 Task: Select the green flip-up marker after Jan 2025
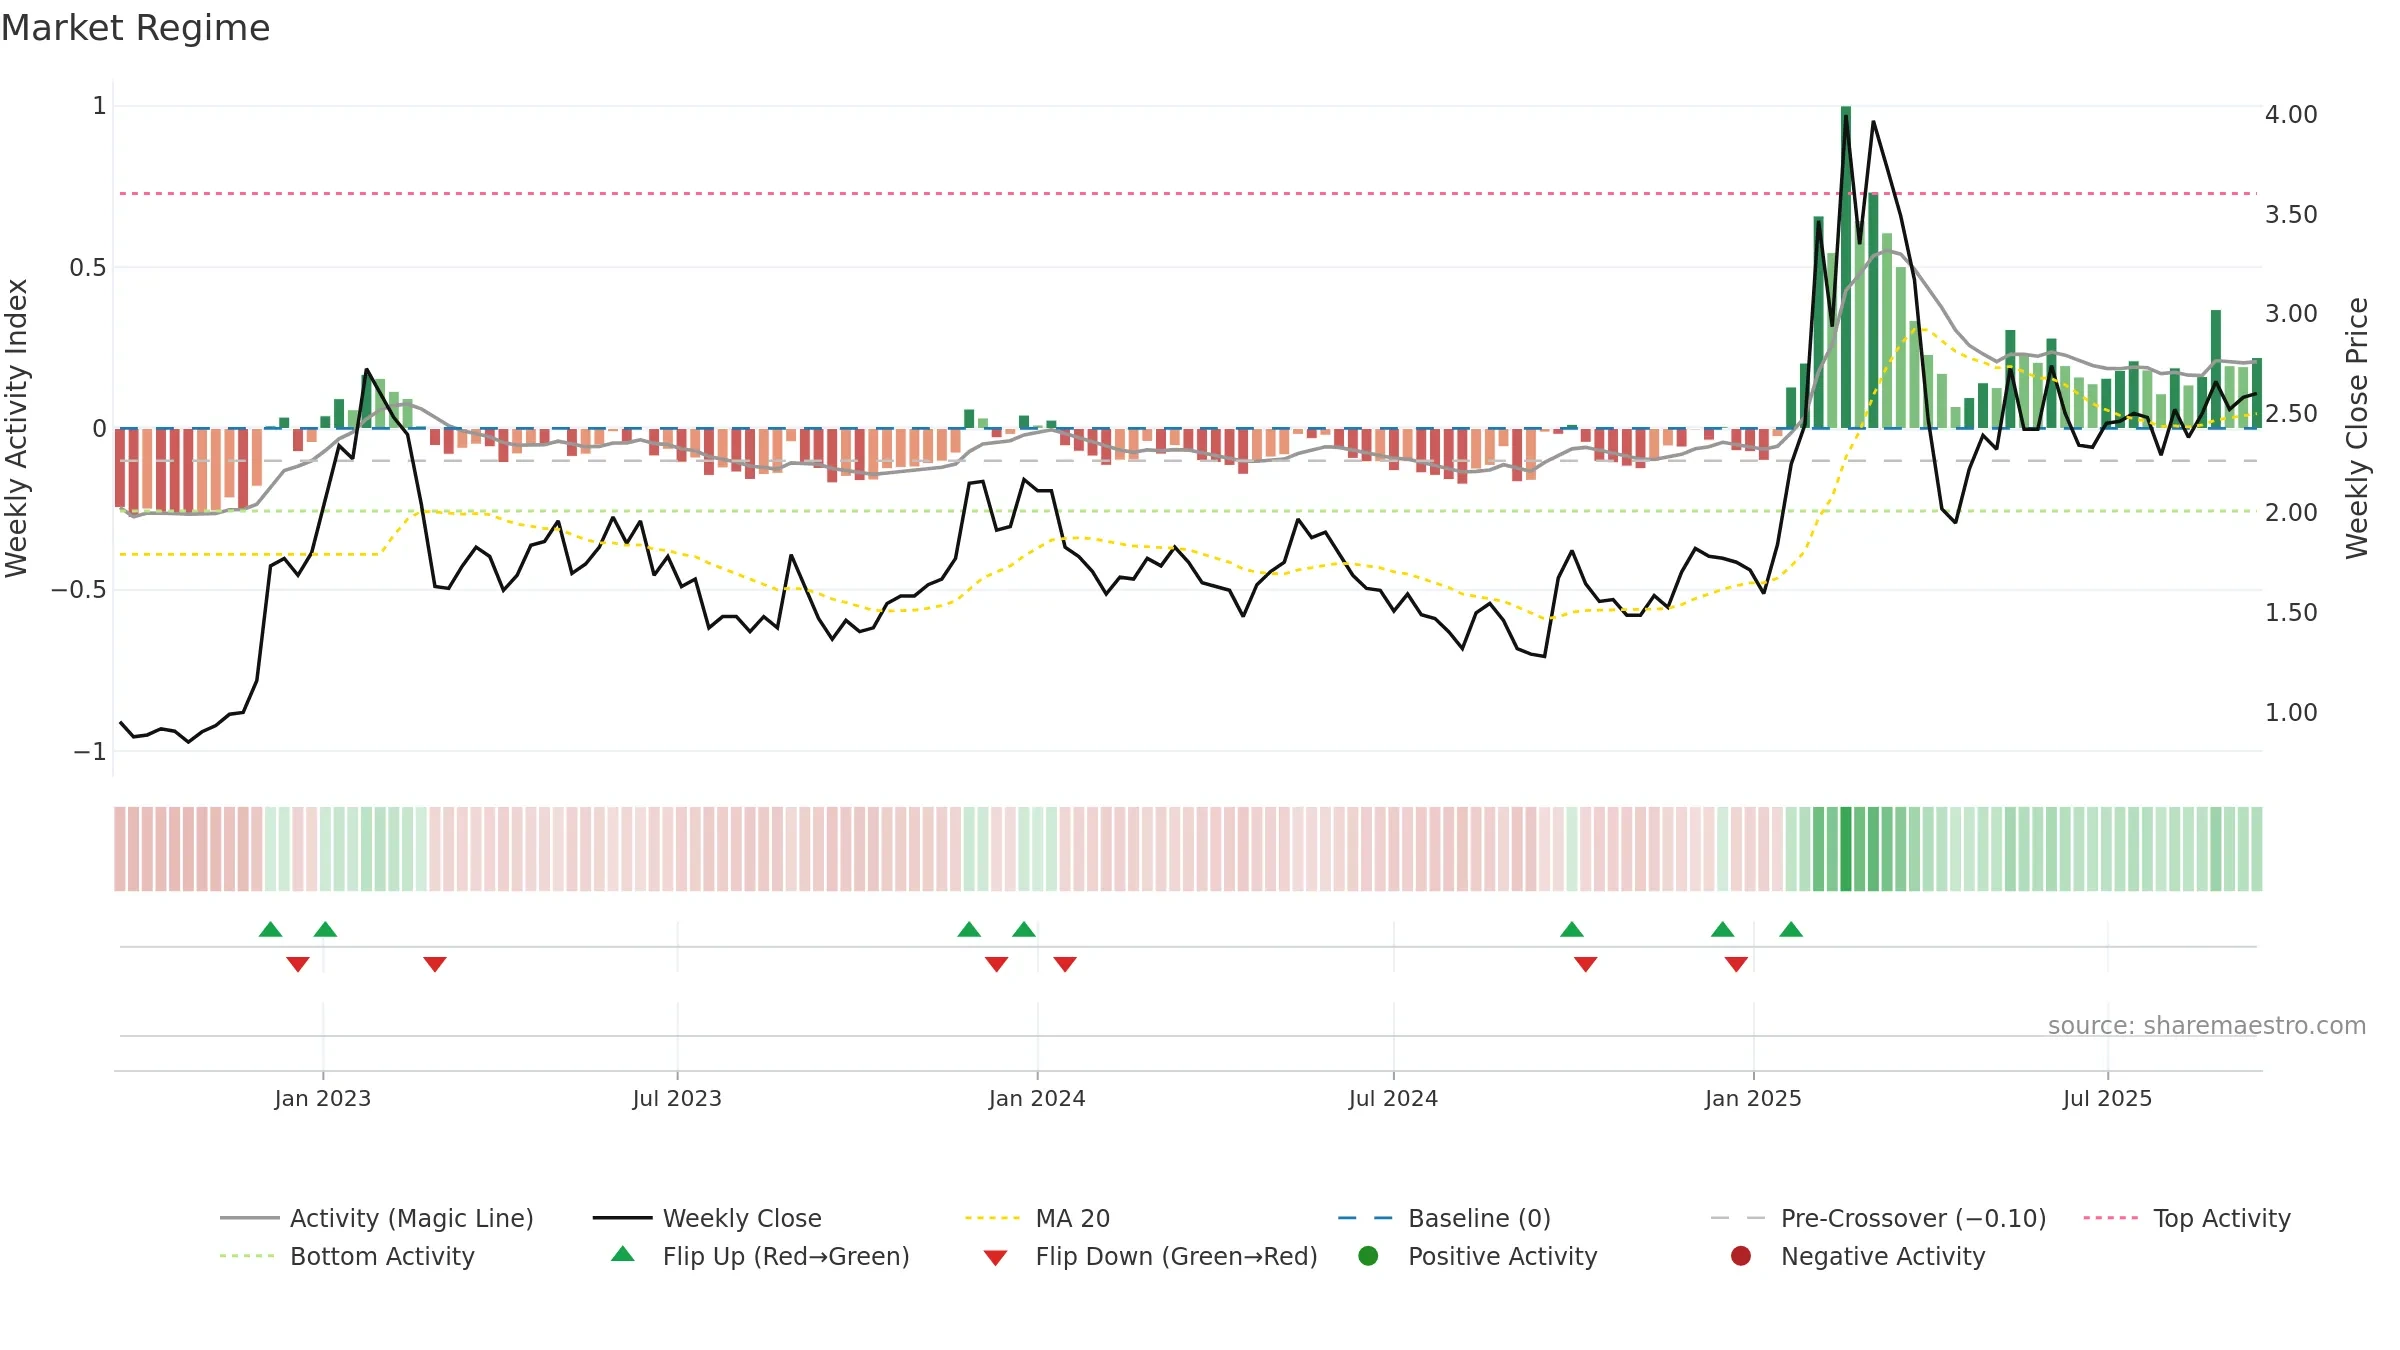point(1791,929)
